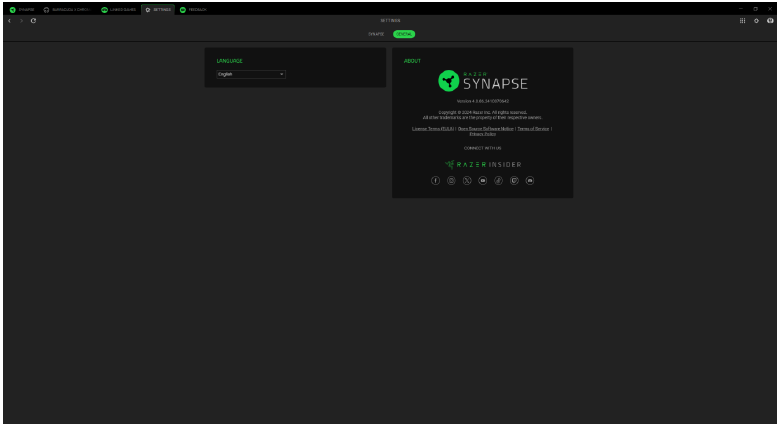Viewport: 777px width, 425px height.
Task: Open the modules grid icon
Action: 742,21
